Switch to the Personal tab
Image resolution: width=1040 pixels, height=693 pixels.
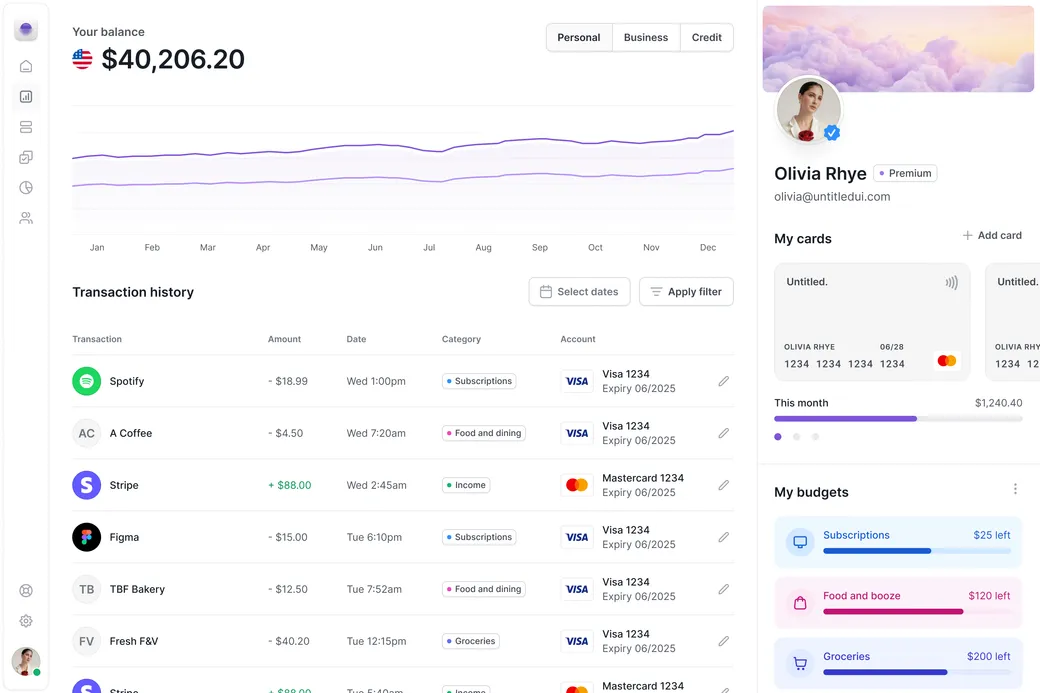pos(578,38)
